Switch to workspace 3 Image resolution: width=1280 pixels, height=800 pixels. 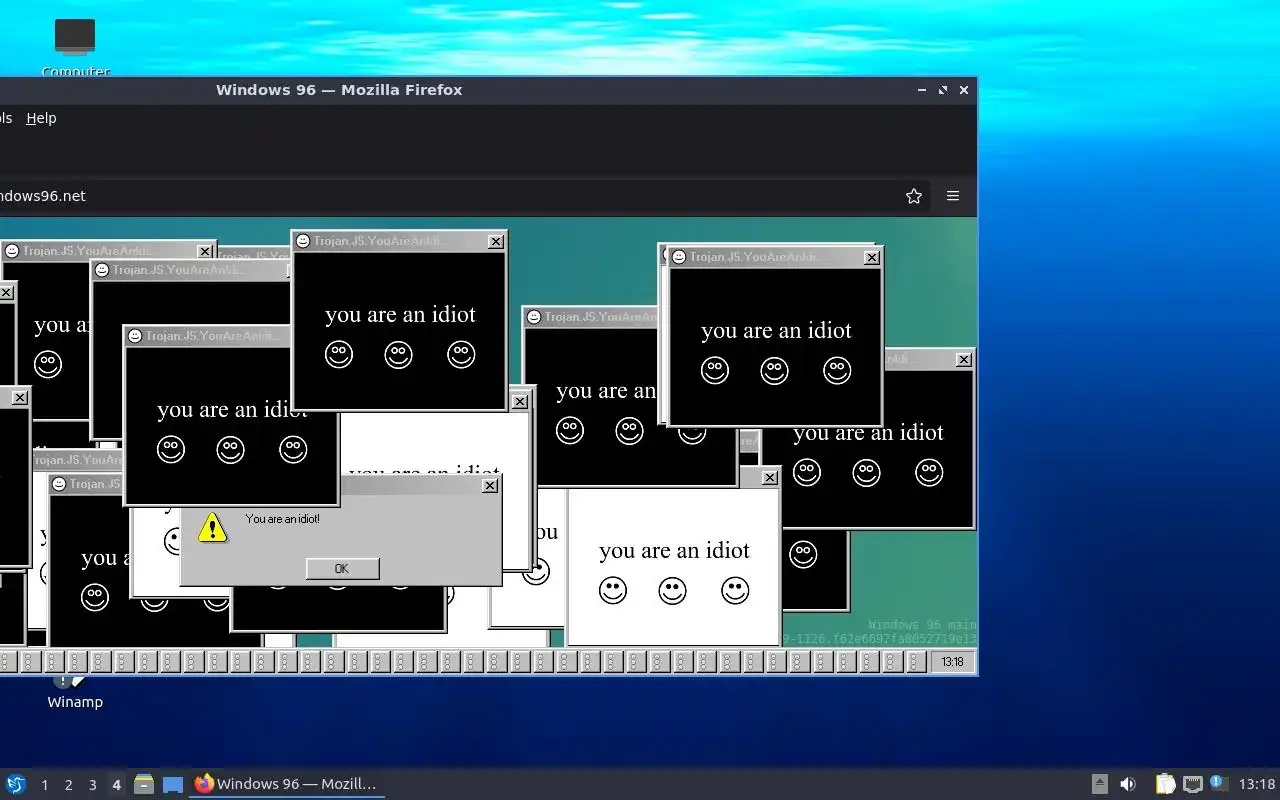coord(92,785)
